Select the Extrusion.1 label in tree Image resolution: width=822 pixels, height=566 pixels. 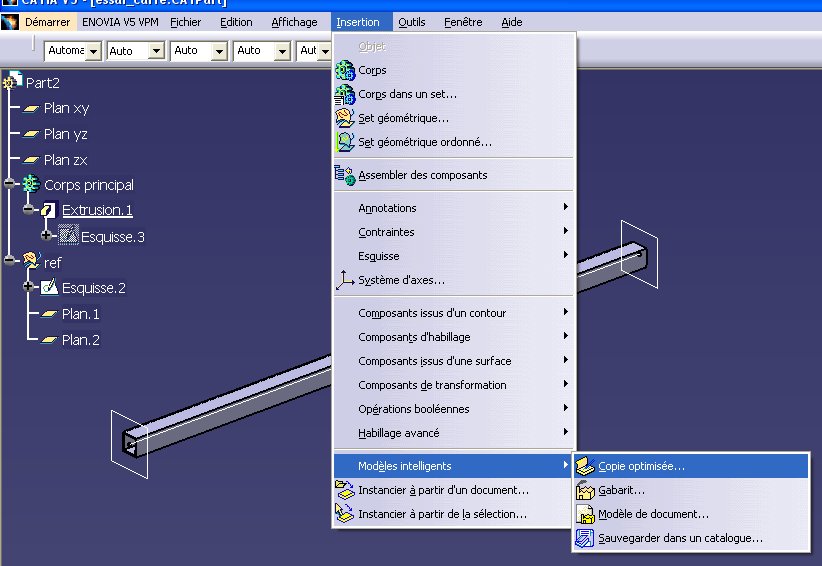click(97, 210)
